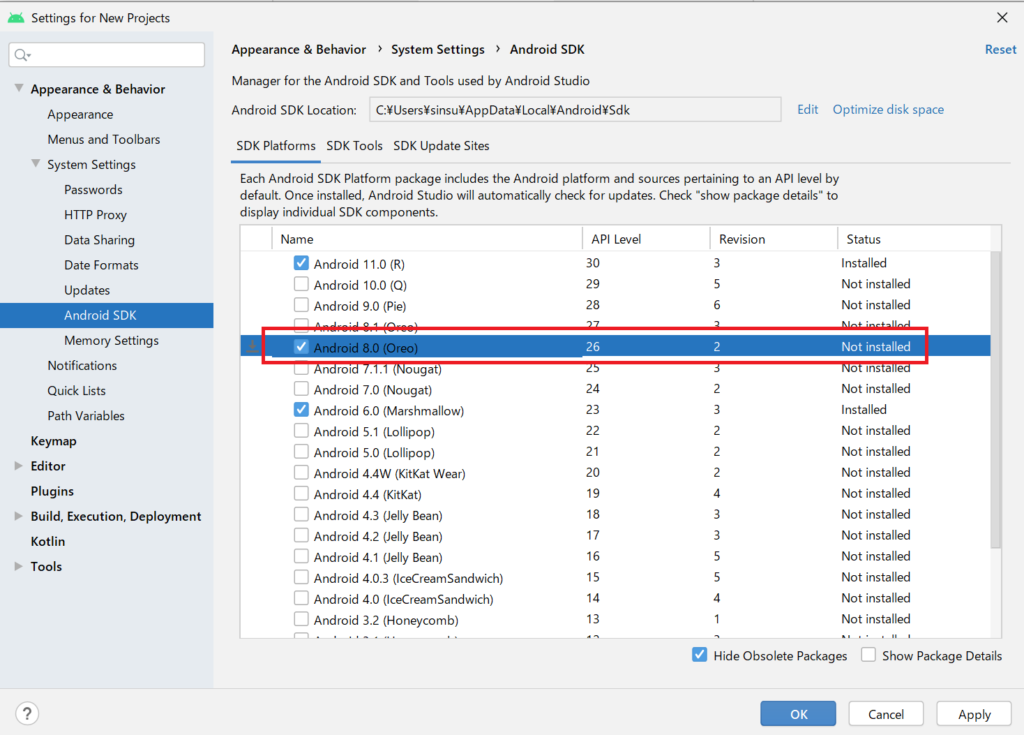The height and width of the screenshot is (735, 1024).
Task: Open Memory Settings
Action: pos(111,340)
